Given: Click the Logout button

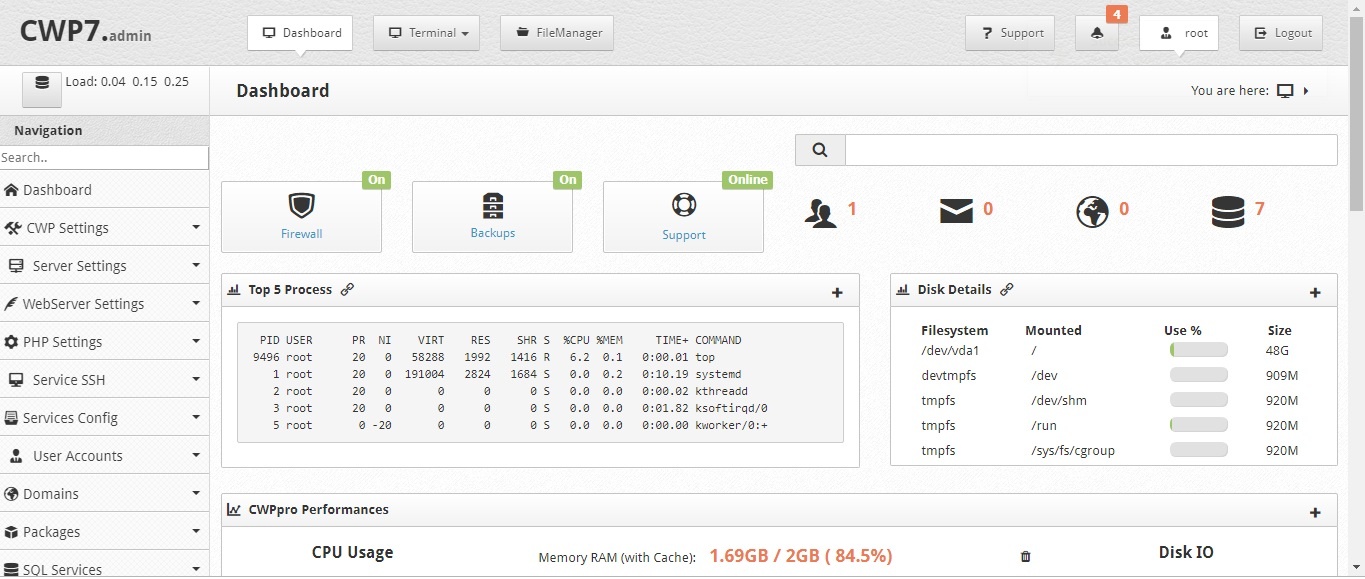Looking at the screenshot, I should coord(1281,33).
